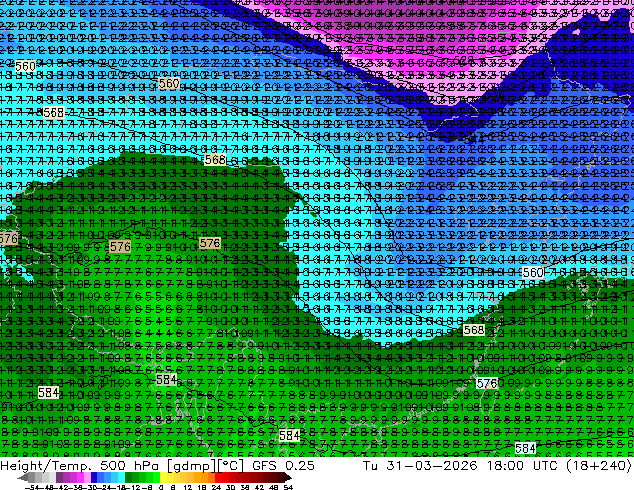Select the dark blue swatch in the legend bar
Viewport: 634px width, 490px height.
pyautogui.click(x=94, y=477)
